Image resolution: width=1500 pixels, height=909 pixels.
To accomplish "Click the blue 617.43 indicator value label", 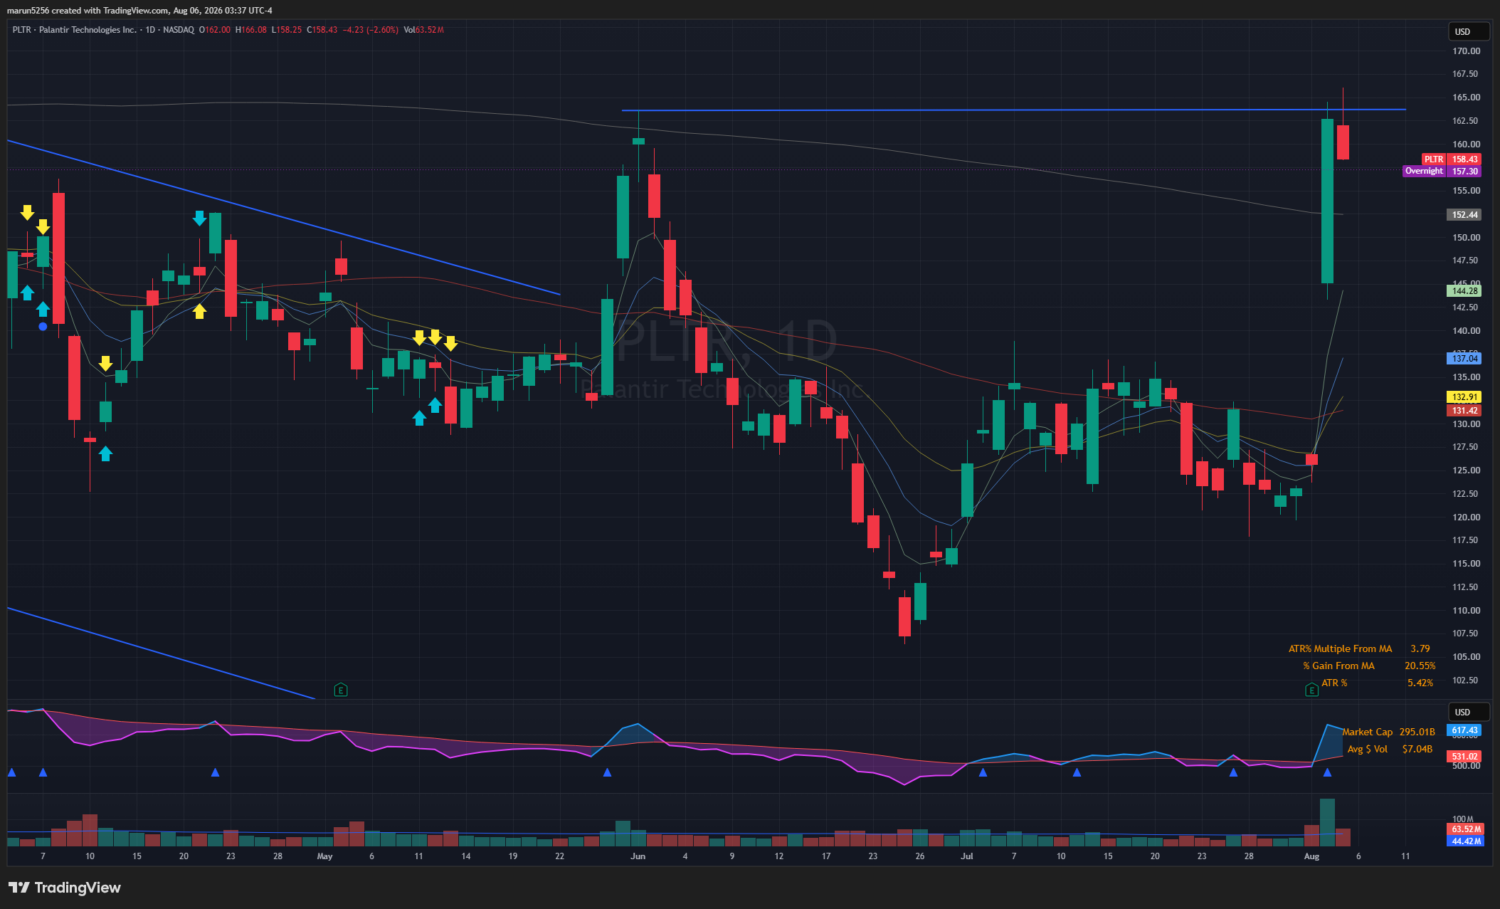I will click(1465, 731).
